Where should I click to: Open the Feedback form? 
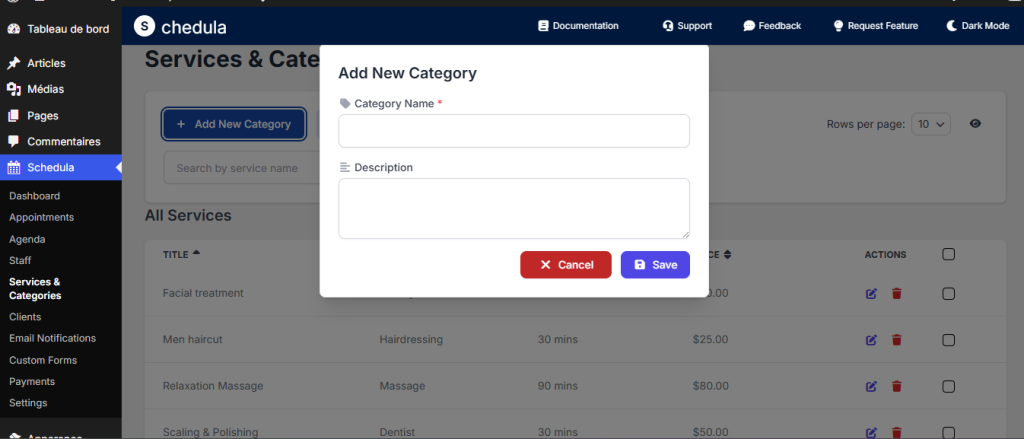(772, 26)
